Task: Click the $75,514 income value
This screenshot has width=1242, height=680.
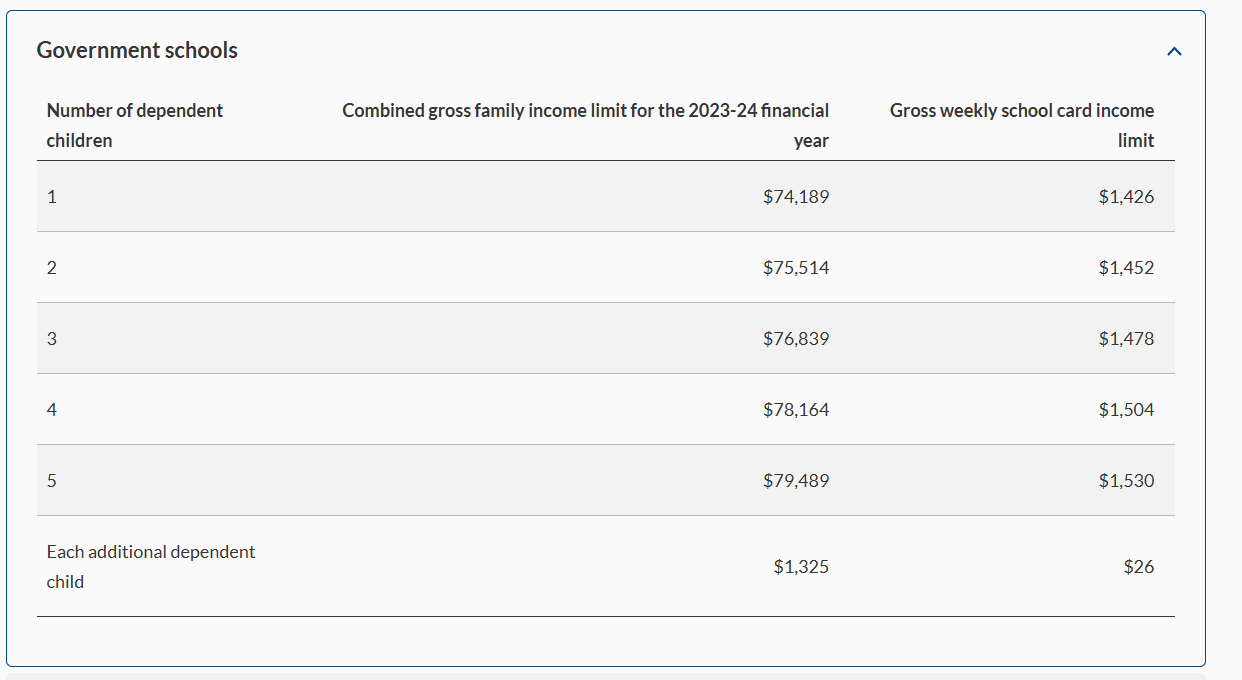Action: pos(796,268)
